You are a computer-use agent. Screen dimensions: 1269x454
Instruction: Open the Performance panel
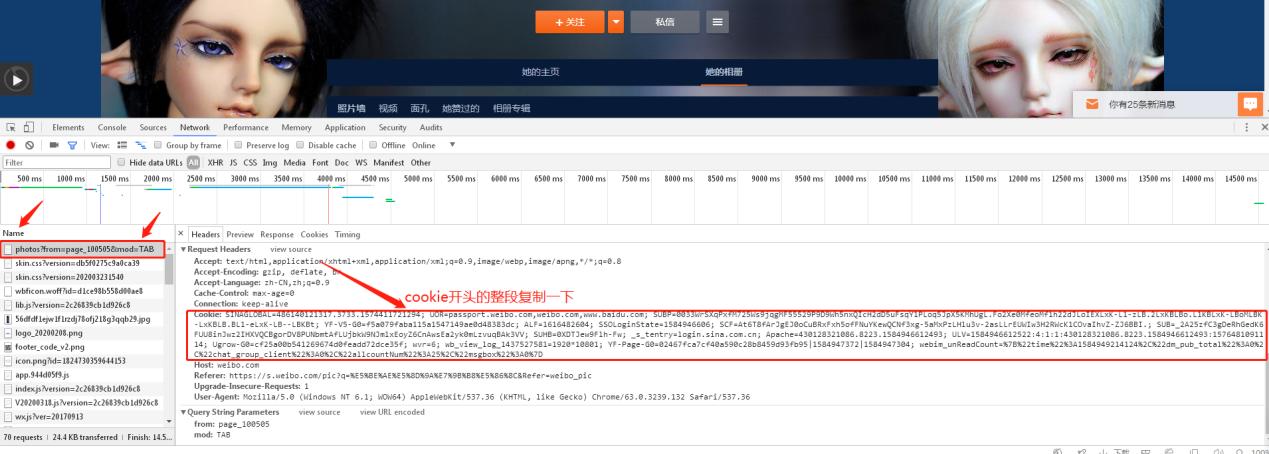pyautogui.click(x=245, y=127)
